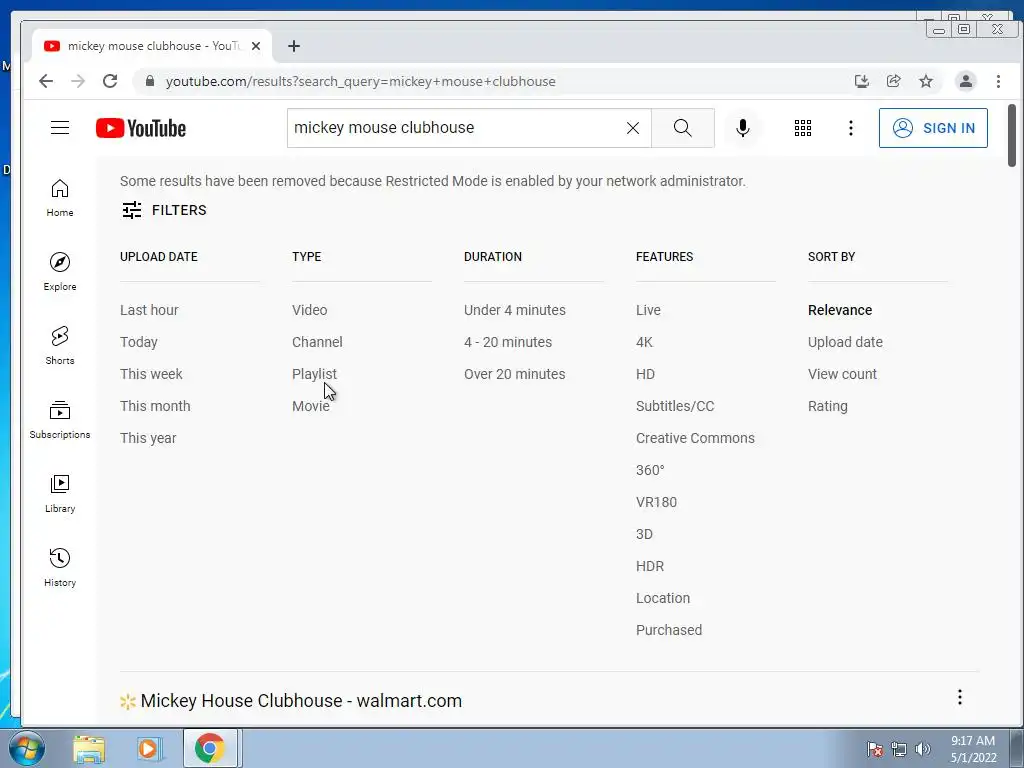Image resolution: width=1024 pixels, height=768 pixels.
Task: Open Library in sidebar
Action: [59, 493]
